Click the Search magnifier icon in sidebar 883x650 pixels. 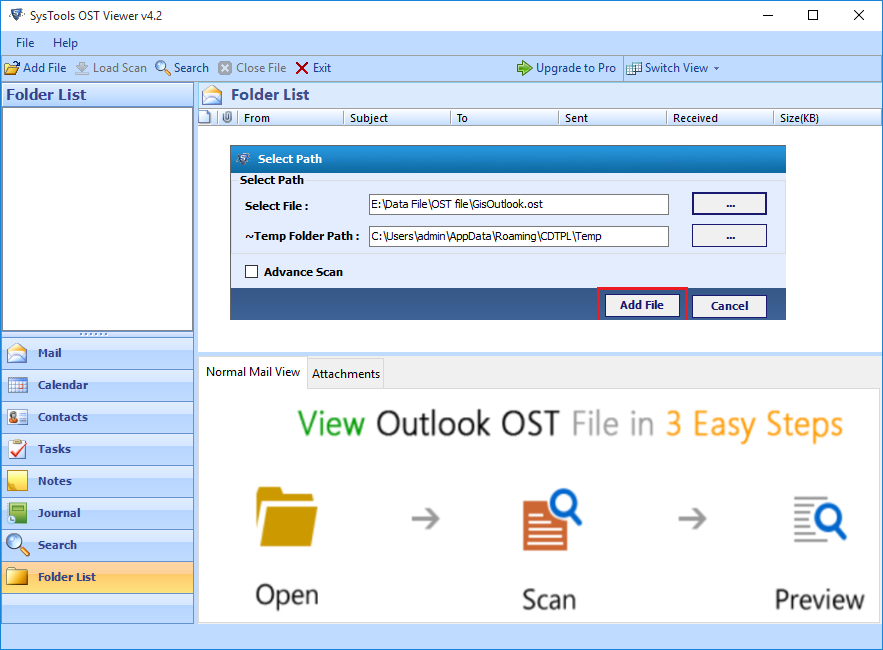click(17, 545)
